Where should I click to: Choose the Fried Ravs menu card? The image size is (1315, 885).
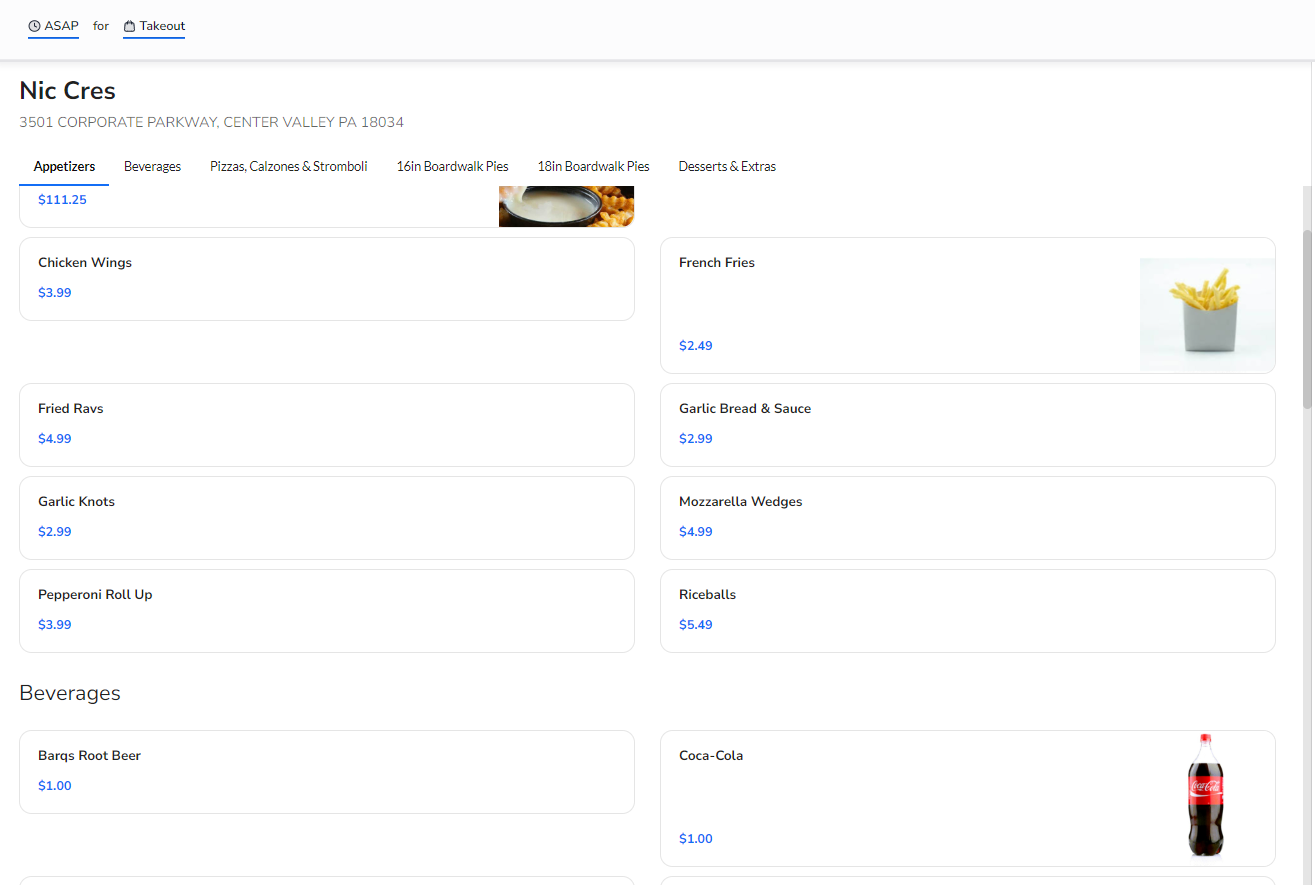click(x=326, y=424)
